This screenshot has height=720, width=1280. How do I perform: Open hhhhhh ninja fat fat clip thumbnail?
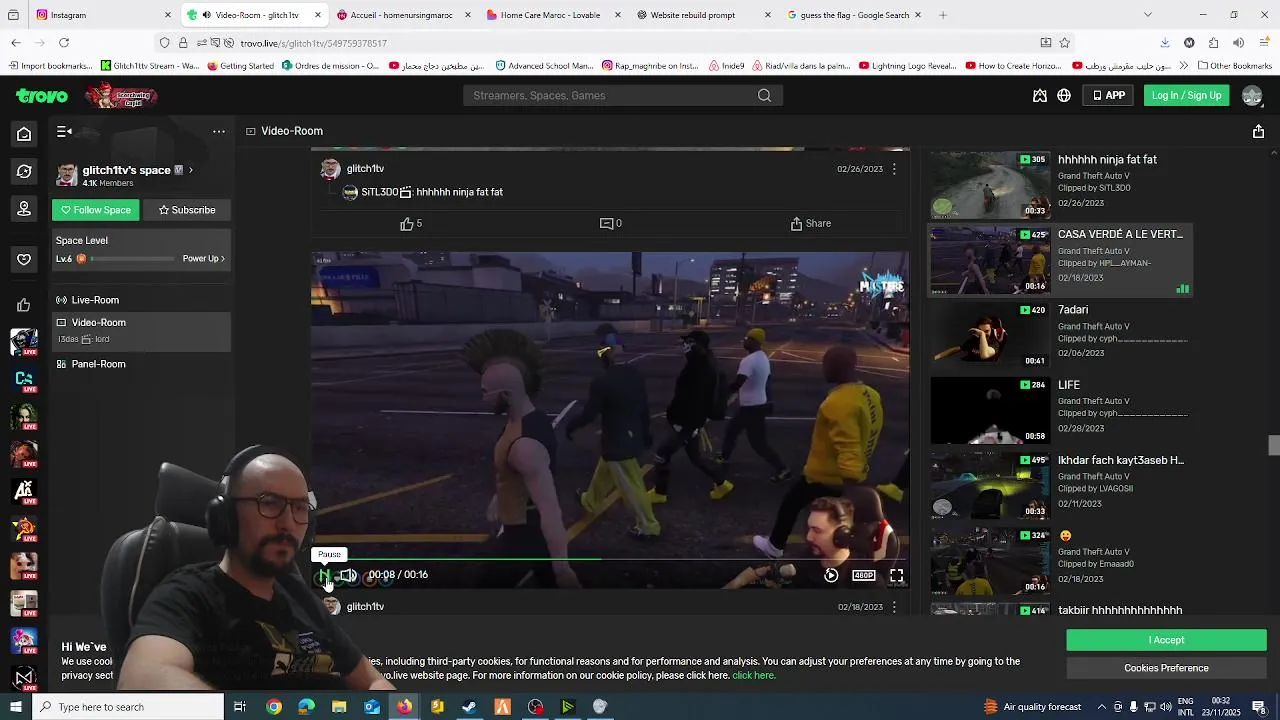989,185
